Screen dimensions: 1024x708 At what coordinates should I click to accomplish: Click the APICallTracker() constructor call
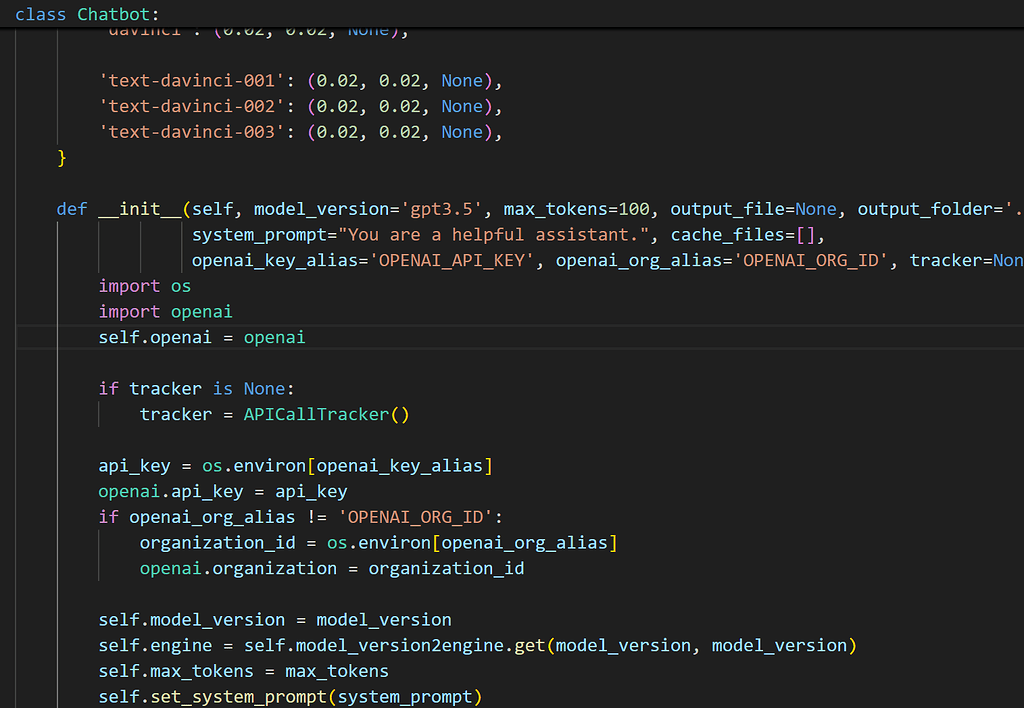[327, 414]
